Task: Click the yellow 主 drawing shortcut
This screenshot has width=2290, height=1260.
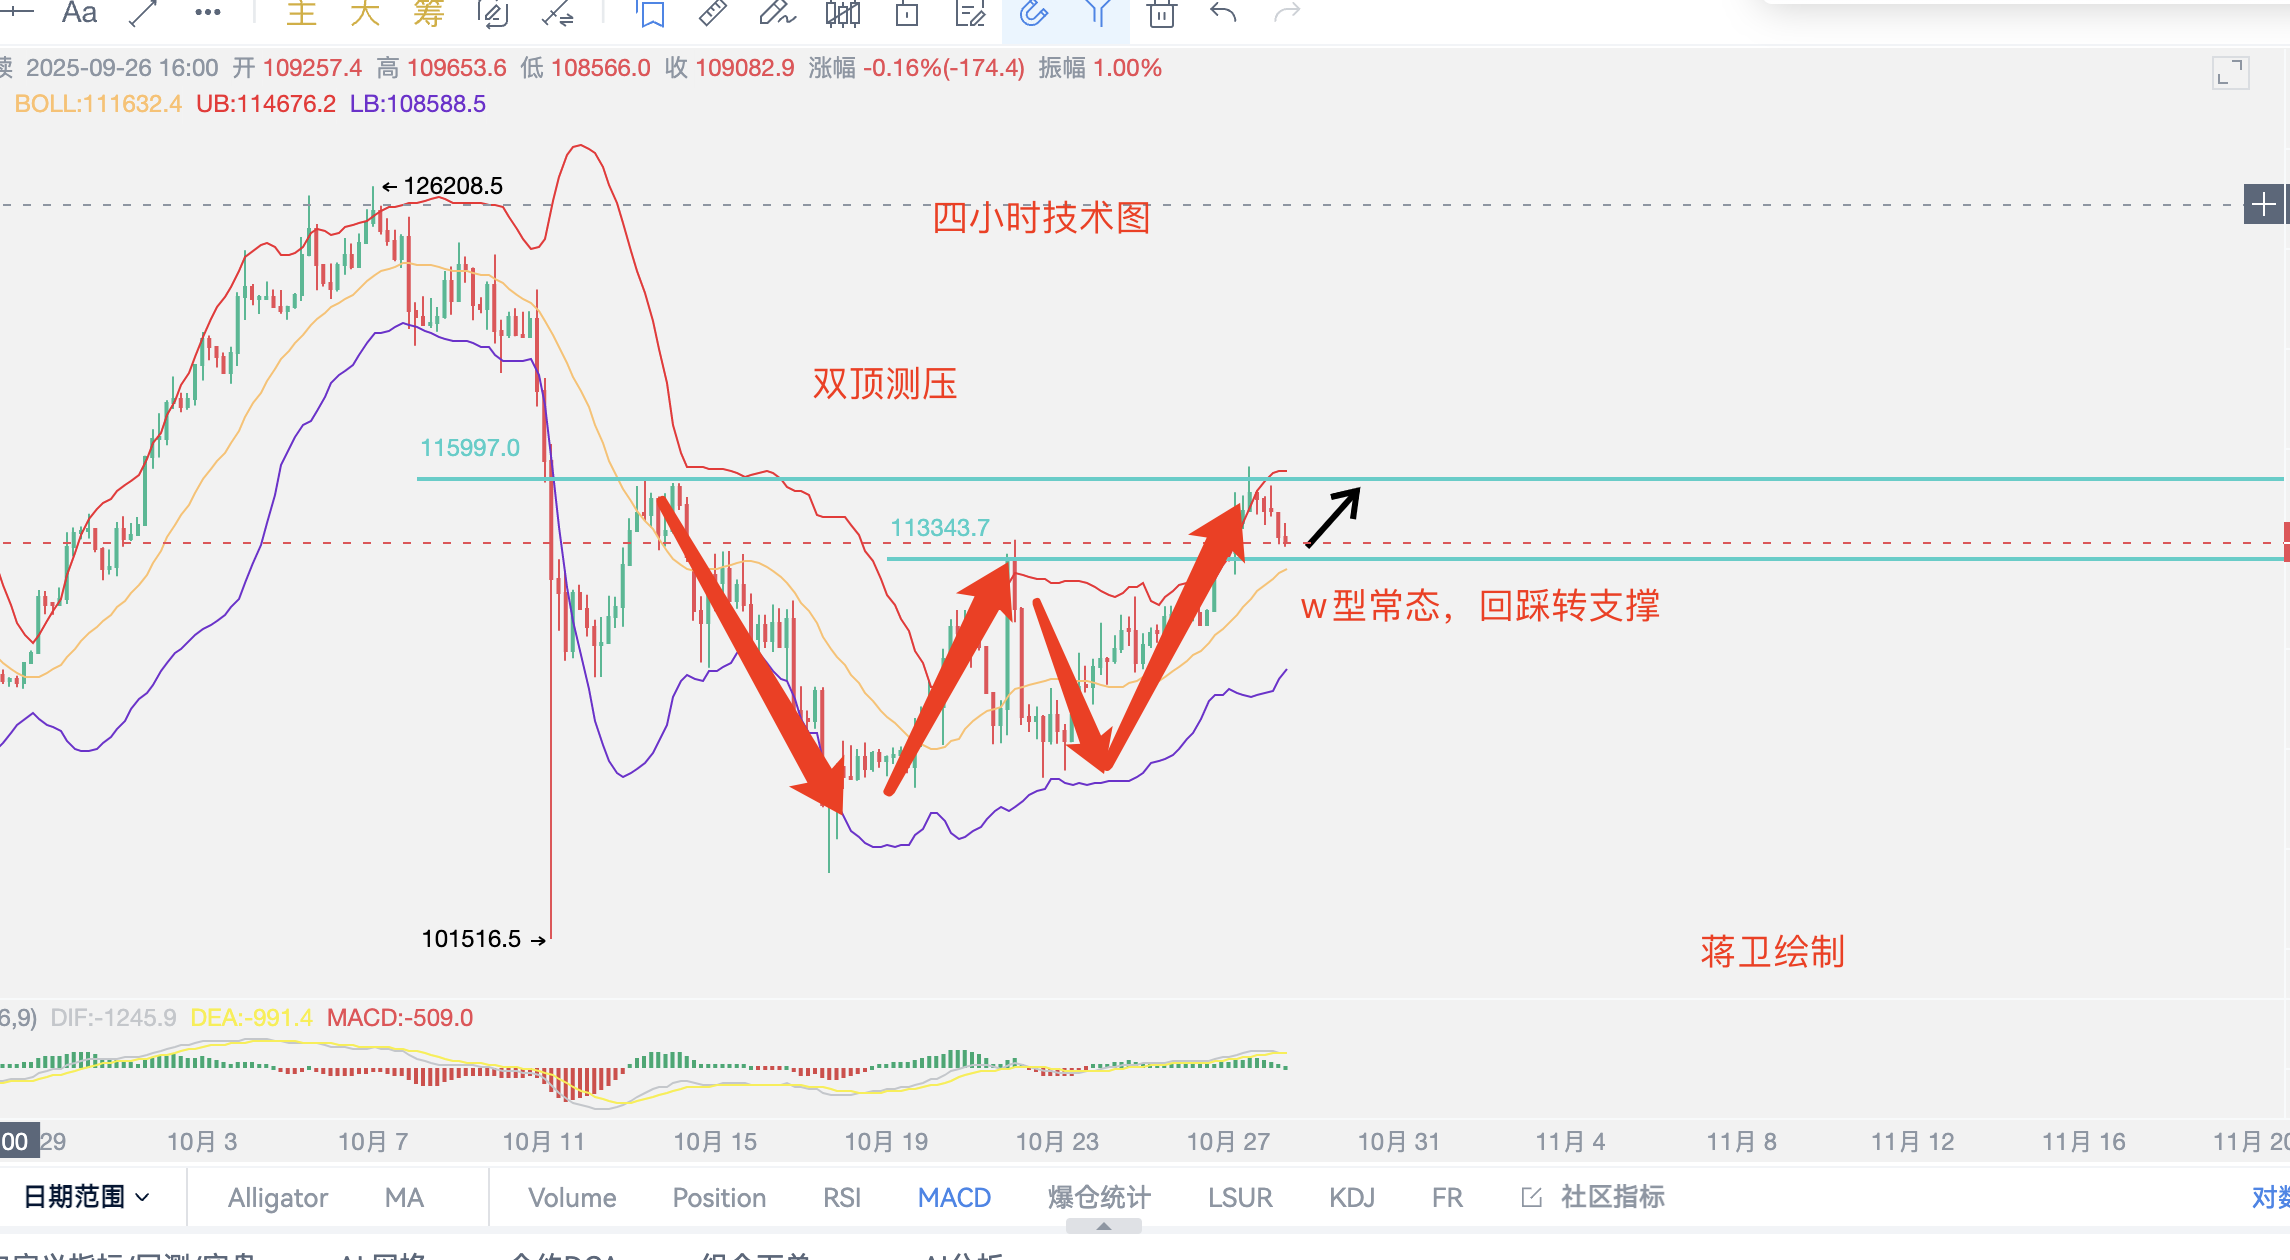Action: (x=301, y=13)
